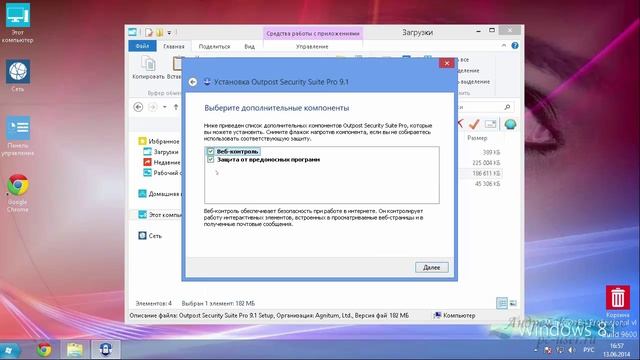This screenshot has width=640, height=360.
Task: Select the file sized 186 611 КБ
Action: 486,173
